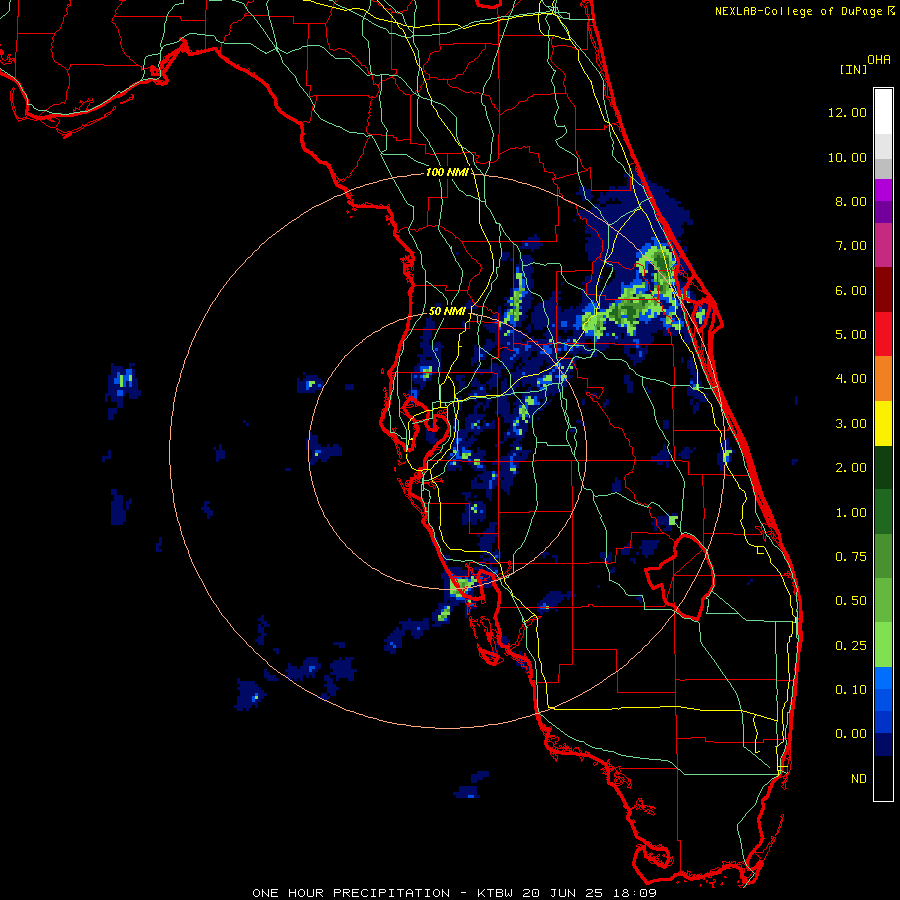Click the OHA product label
Viewport: 900px width, 900px height.
[x=879, y=60]
